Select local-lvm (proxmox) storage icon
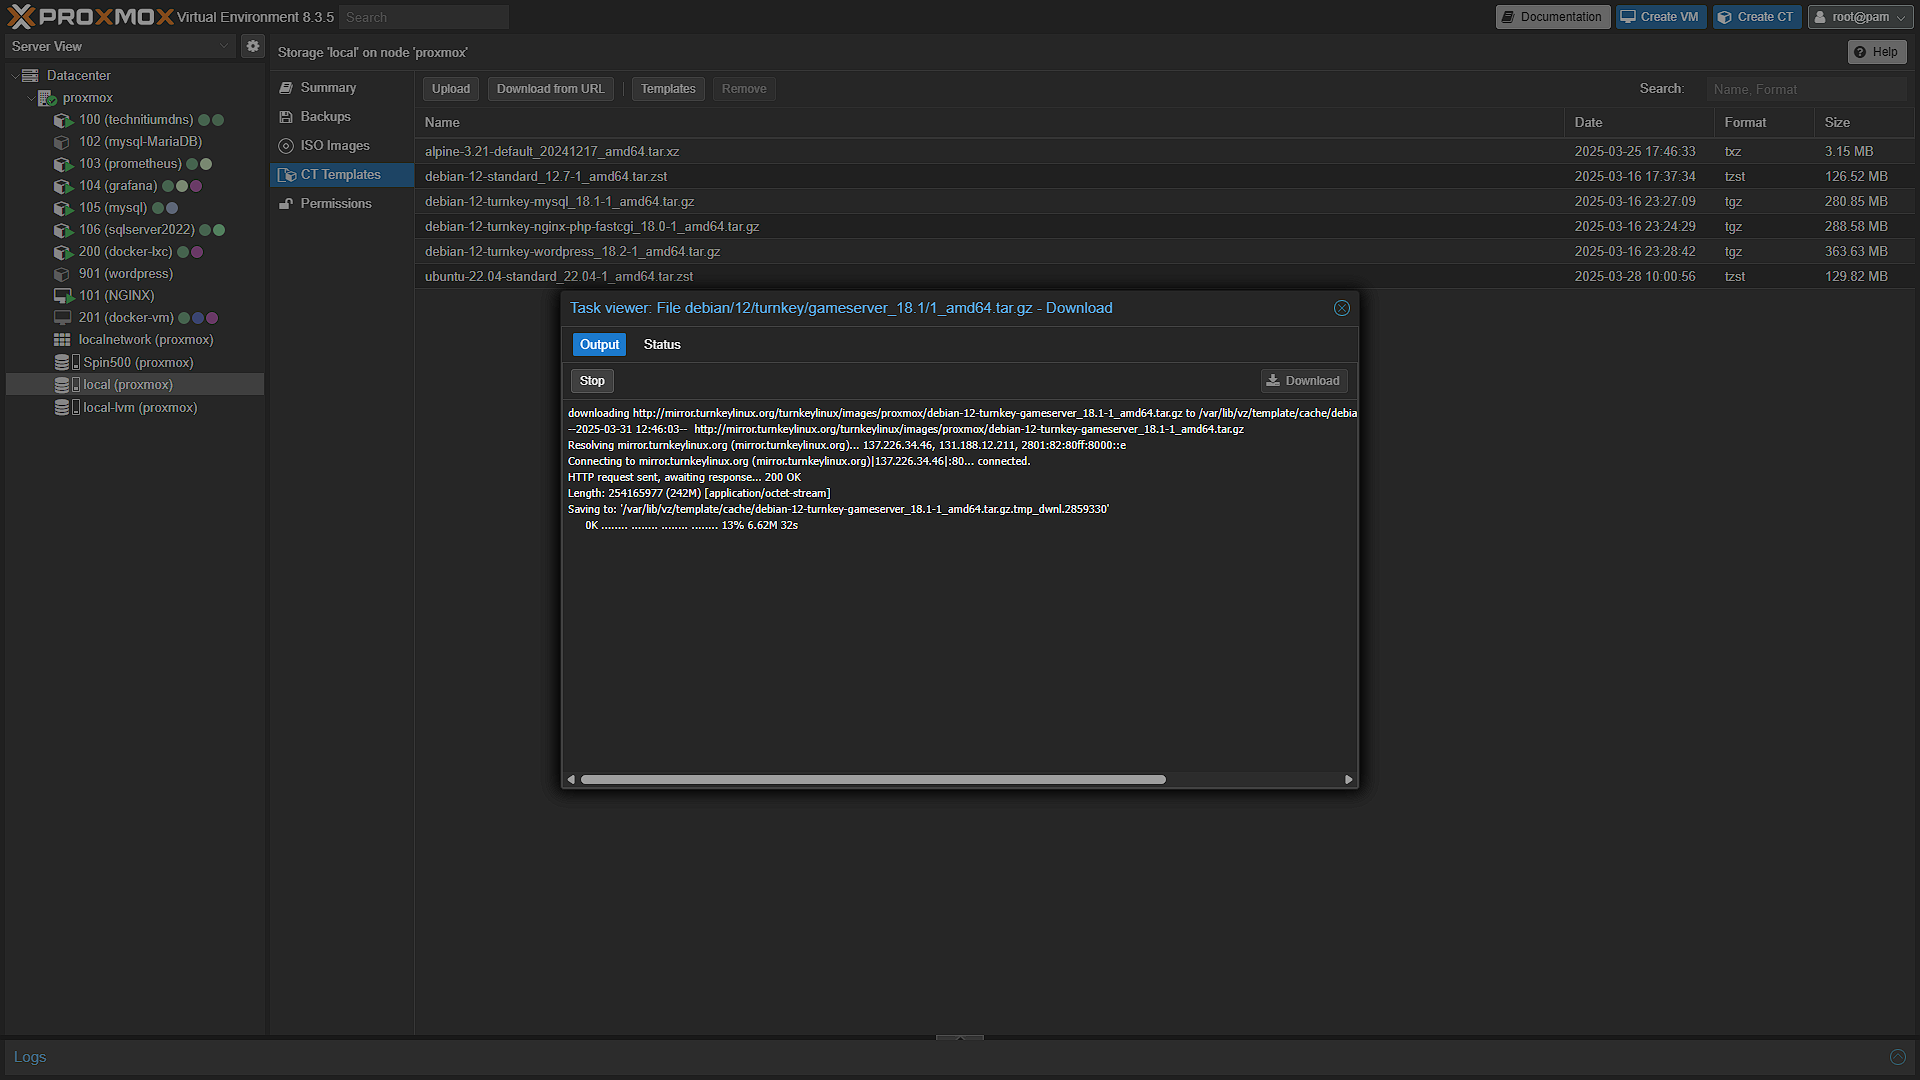This screenshot has width=1920, height=1080. [66, 407]
